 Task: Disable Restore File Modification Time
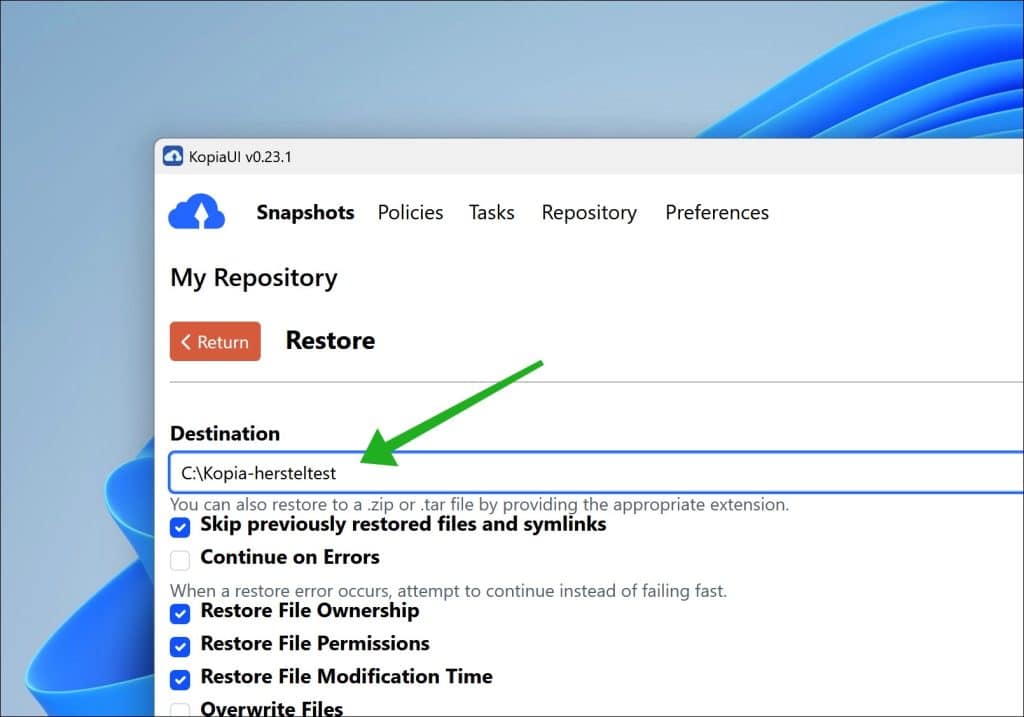coord(180,679)
